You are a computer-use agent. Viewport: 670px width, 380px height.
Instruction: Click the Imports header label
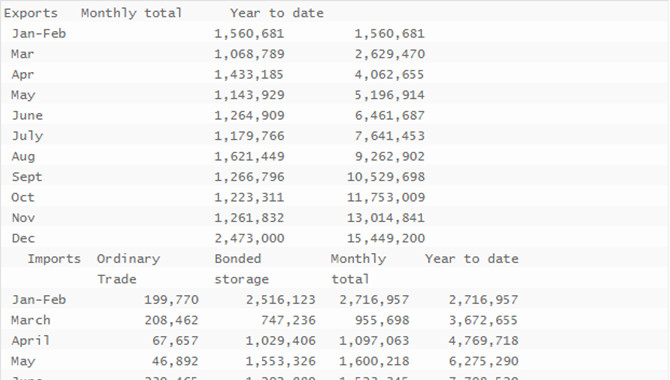point(54,259)
